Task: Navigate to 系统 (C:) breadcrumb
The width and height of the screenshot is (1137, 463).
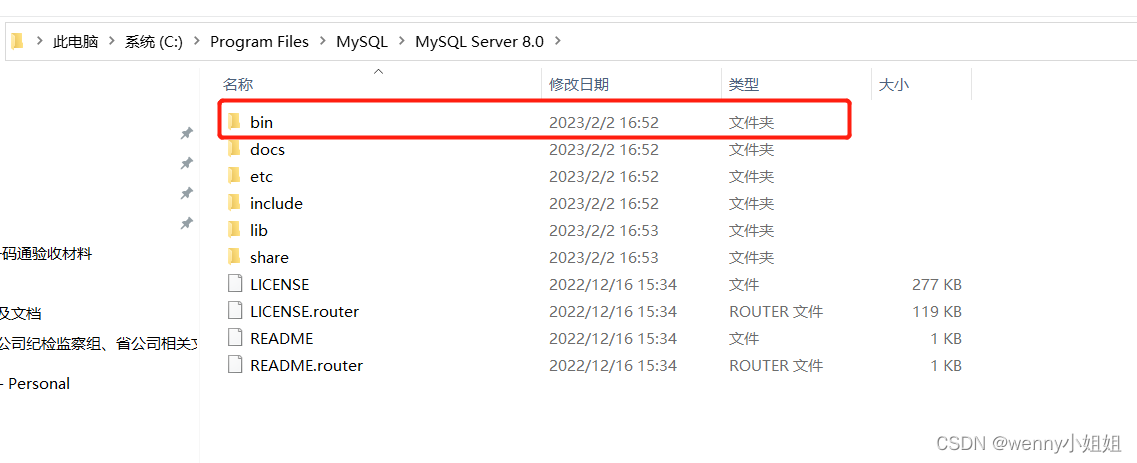Action: coord(154,42)
